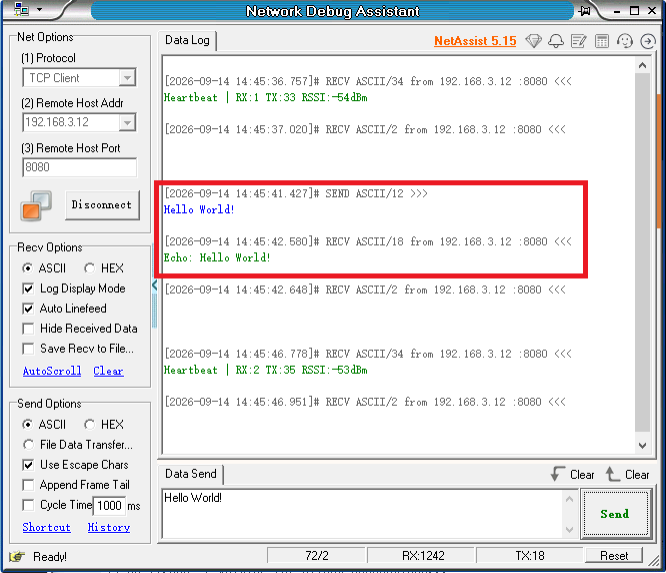Click the Heartbeat RX:2 TX:35 log line
The height and width of the screenshot is (573, 666).
click(x=266, y=370)
